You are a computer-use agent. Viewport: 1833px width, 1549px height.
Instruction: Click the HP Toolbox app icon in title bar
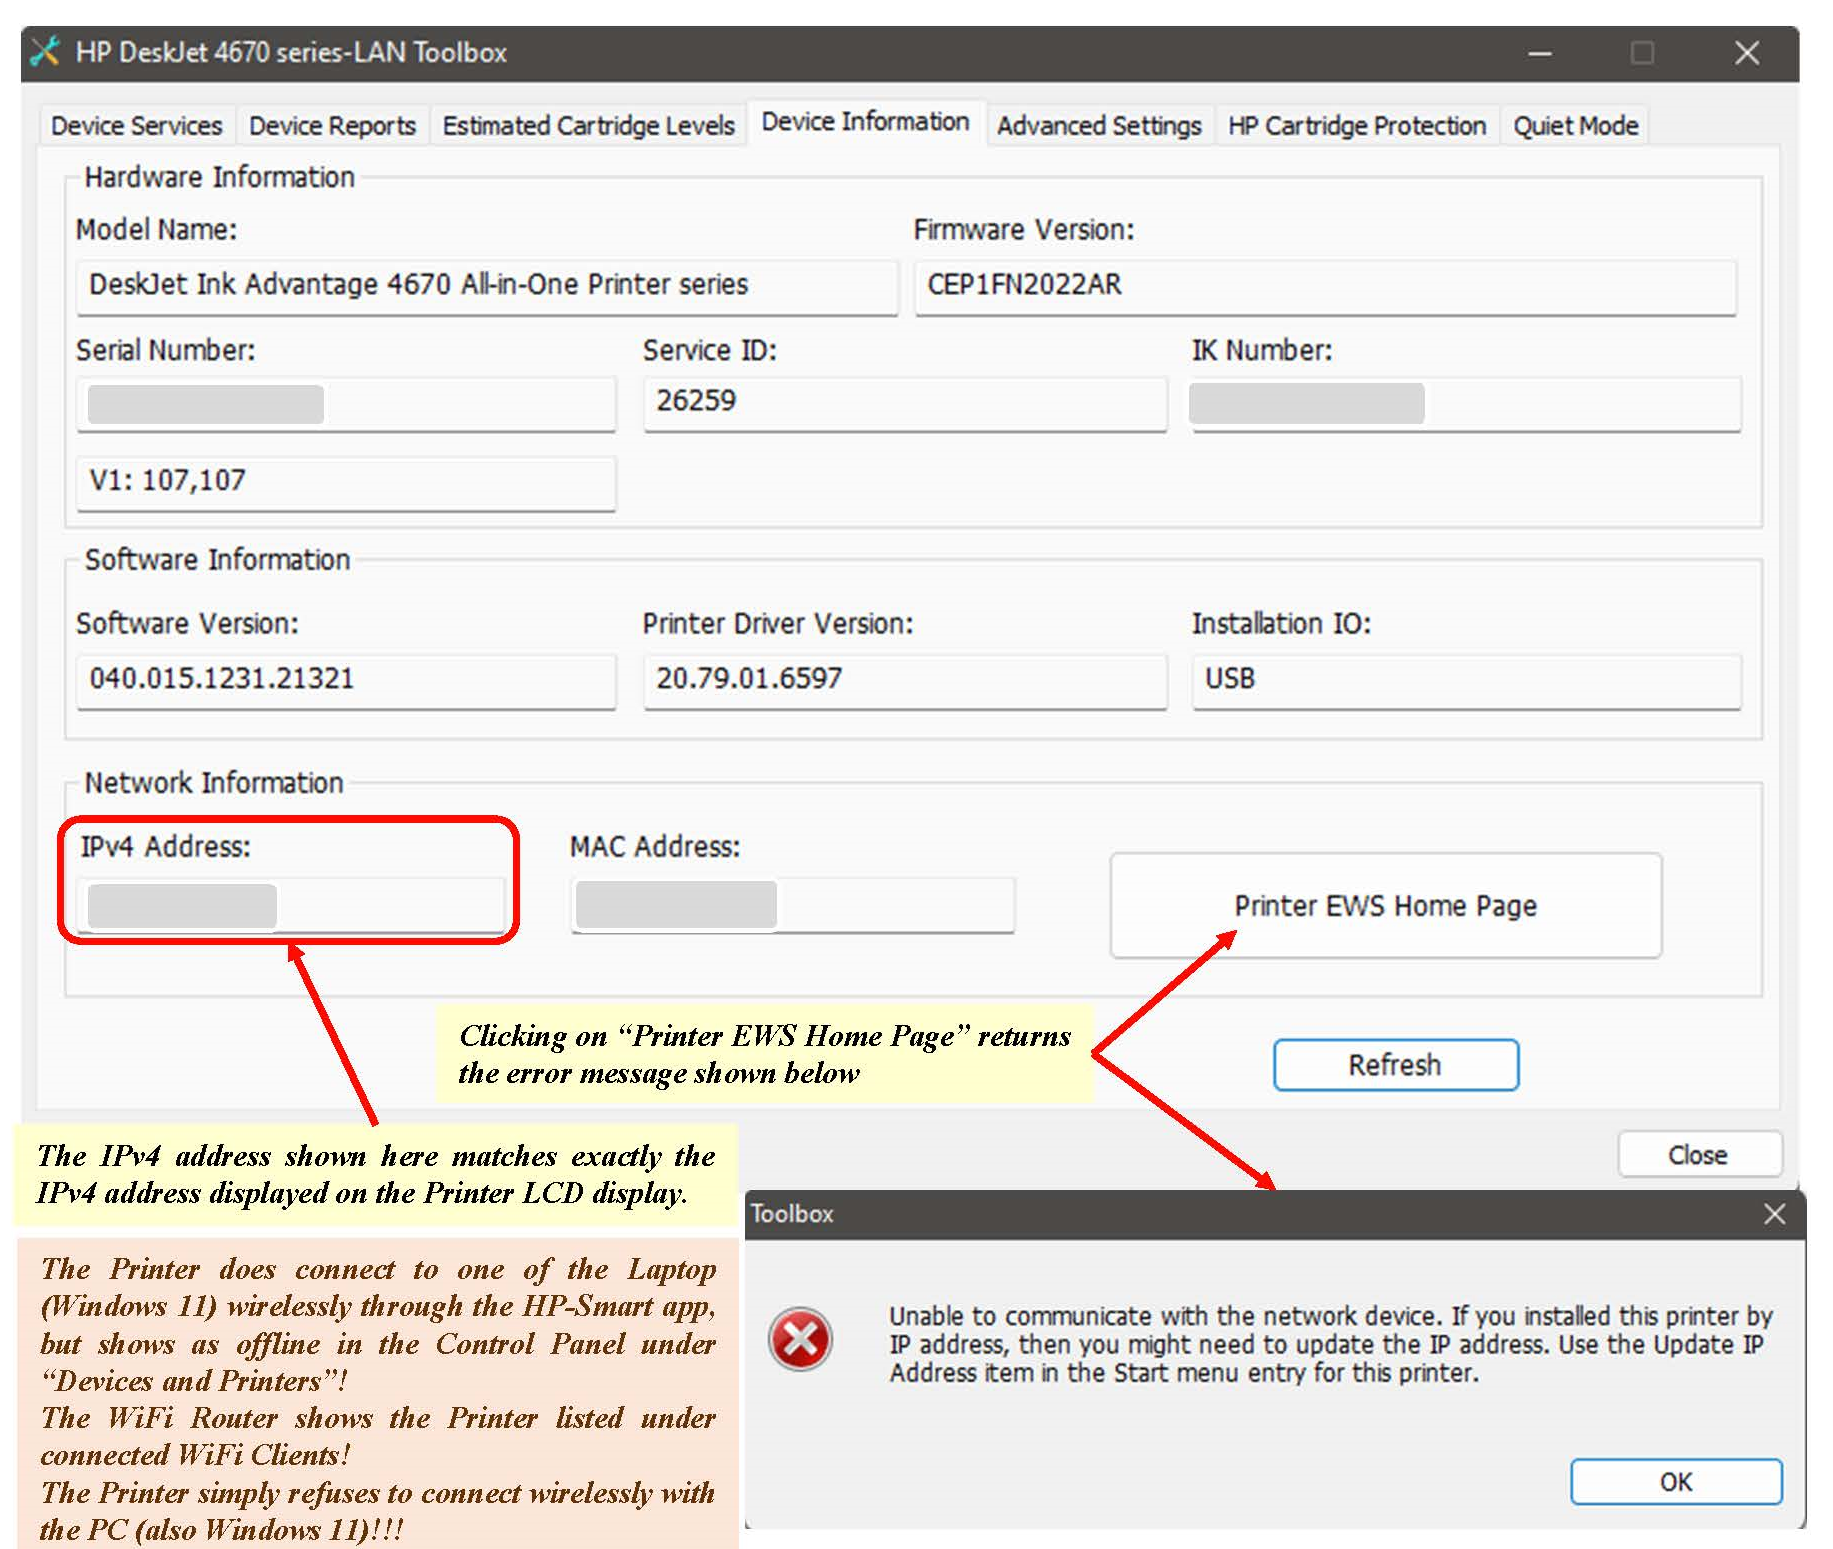[45, 51]
